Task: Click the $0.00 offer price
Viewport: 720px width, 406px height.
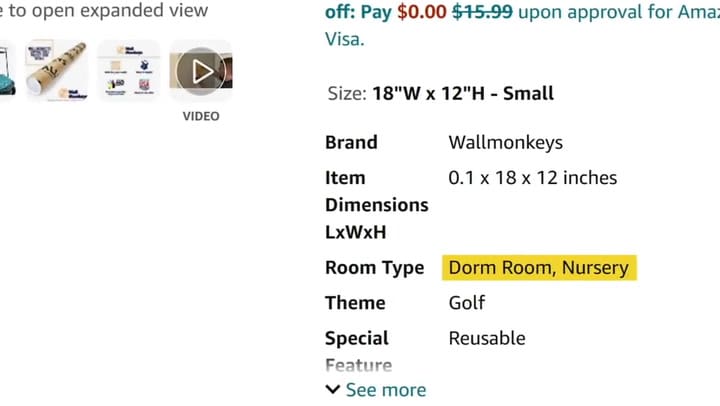Action: point(422,12)
